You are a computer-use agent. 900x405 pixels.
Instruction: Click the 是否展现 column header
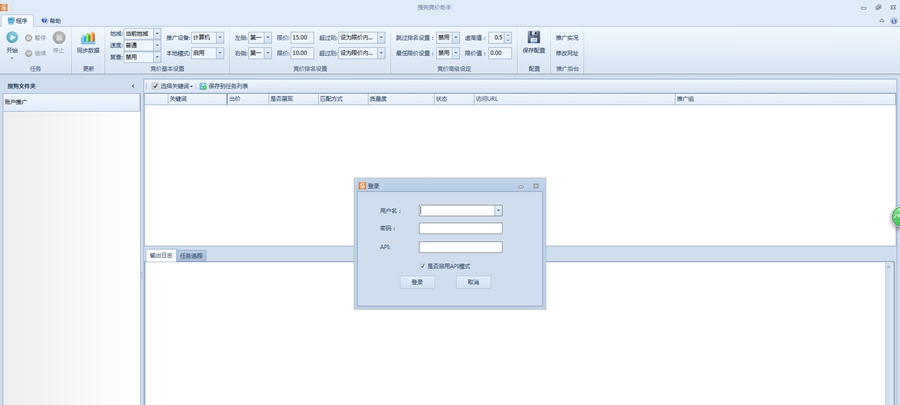(293, 99)
